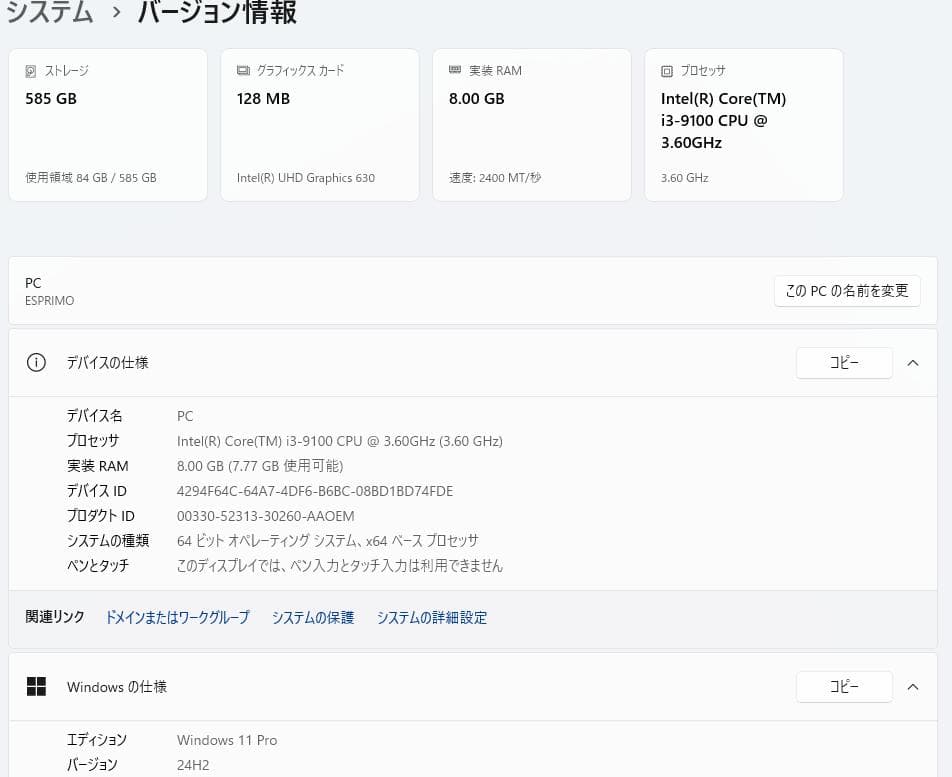Viewport: 952px width, 777px height.
Task: Click the Intel Core i3-9100 processor card
Action: pyautogui.click(x=743, y=124)
